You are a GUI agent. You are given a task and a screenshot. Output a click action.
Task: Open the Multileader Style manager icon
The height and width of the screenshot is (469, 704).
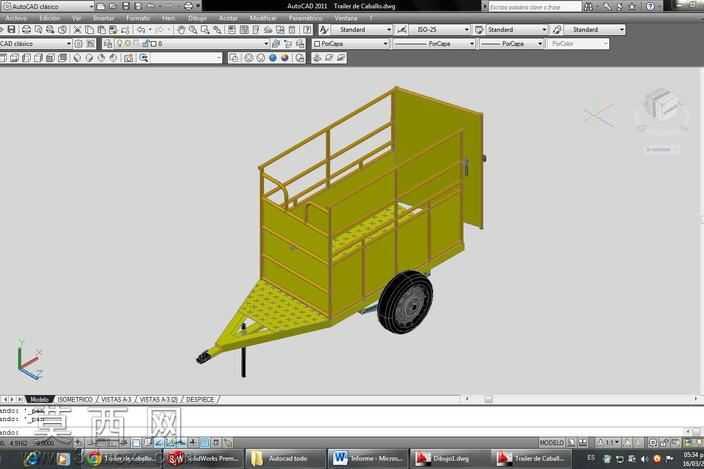pos(557,30)
